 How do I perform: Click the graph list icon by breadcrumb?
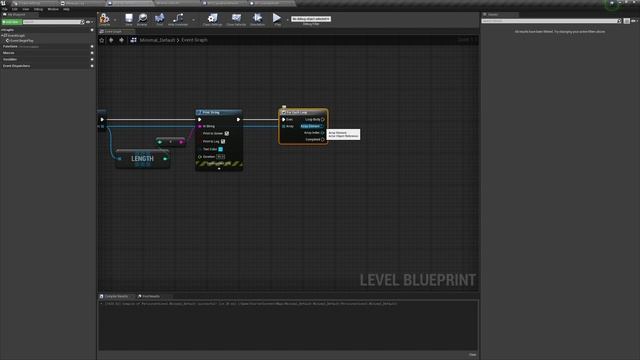click(x=133, y=40)
